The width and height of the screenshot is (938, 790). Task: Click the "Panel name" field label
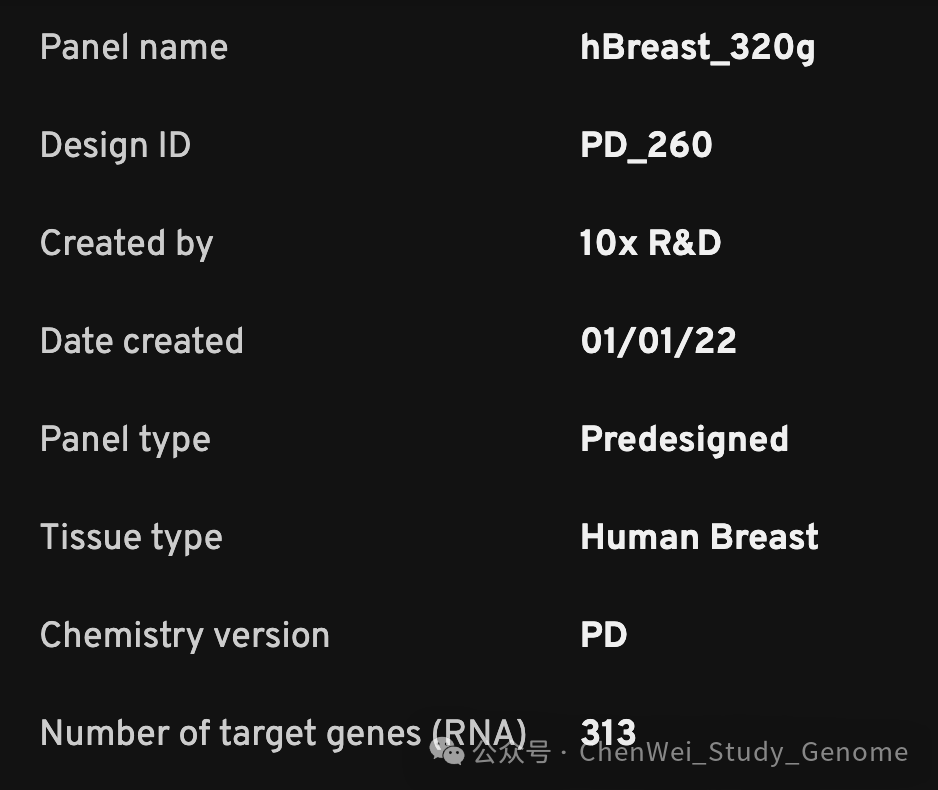coord(134,47)
